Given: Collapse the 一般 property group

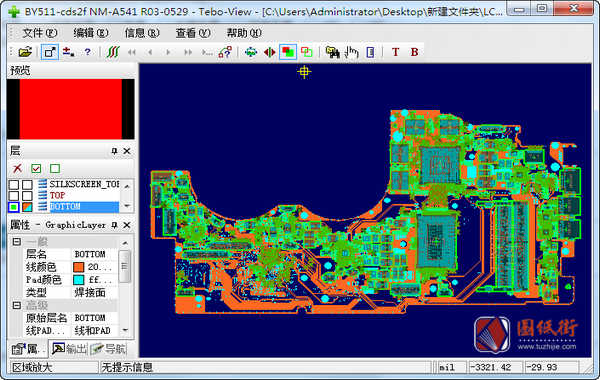Looking at the screenshot, I should (x=16, y=242).
